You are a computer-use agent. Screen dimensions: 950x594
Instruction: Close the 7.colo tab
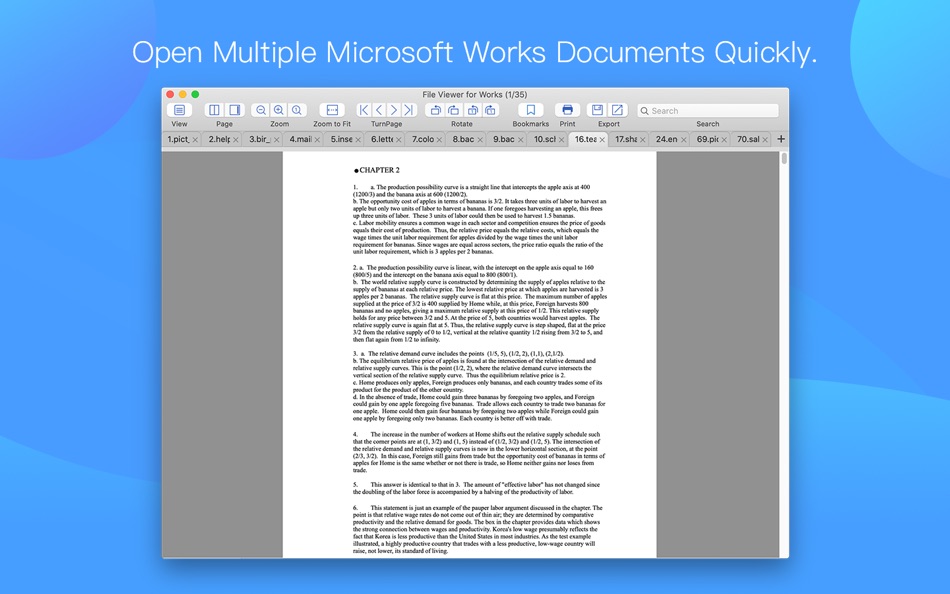click(439, 139)
